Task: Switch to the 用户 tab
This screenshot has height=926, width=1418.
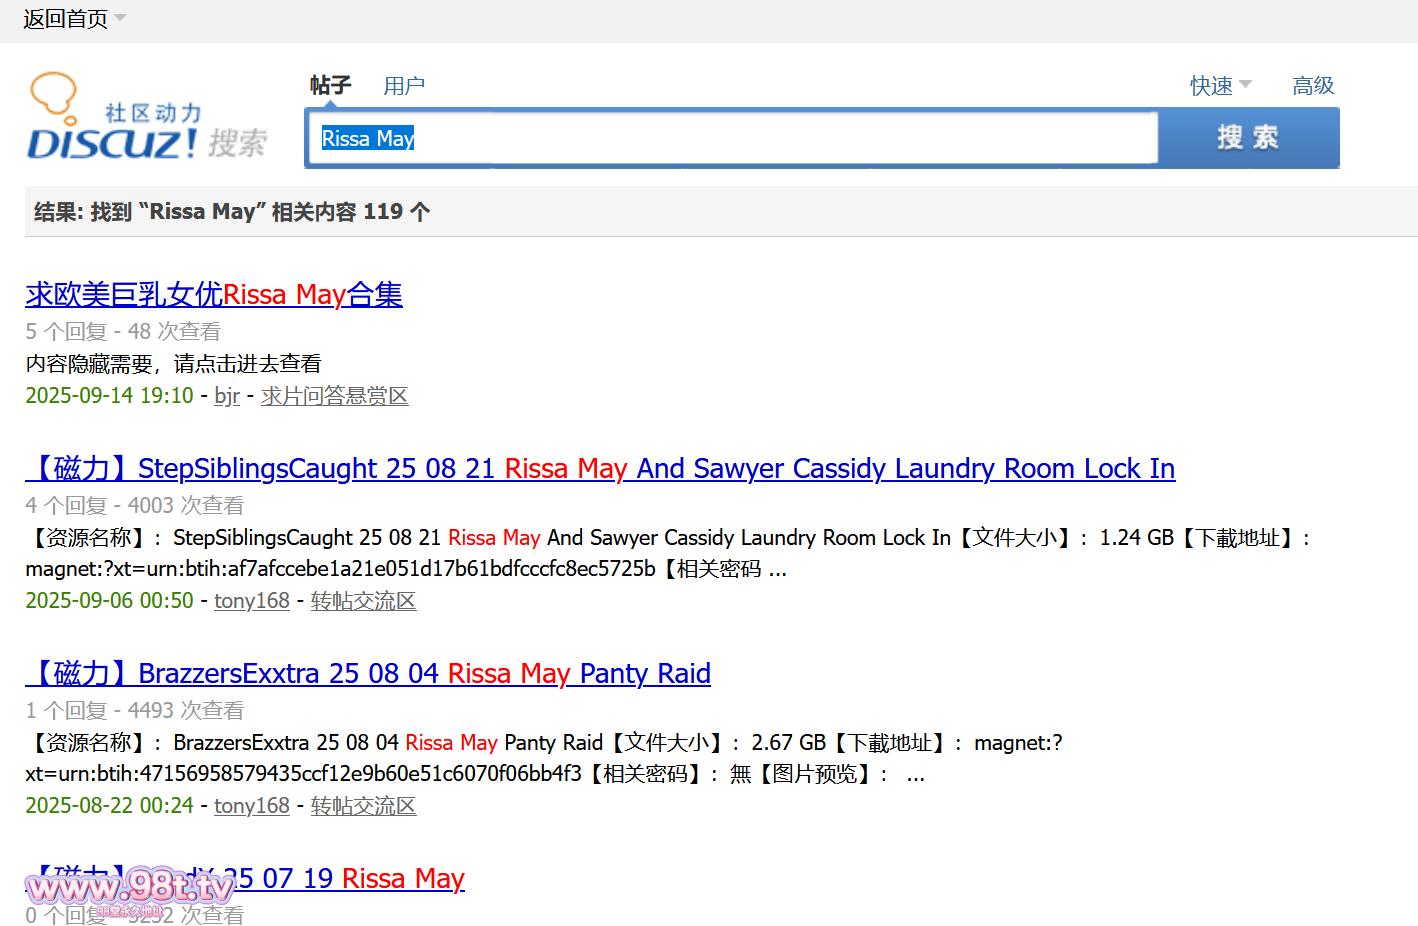Action: 404,86
